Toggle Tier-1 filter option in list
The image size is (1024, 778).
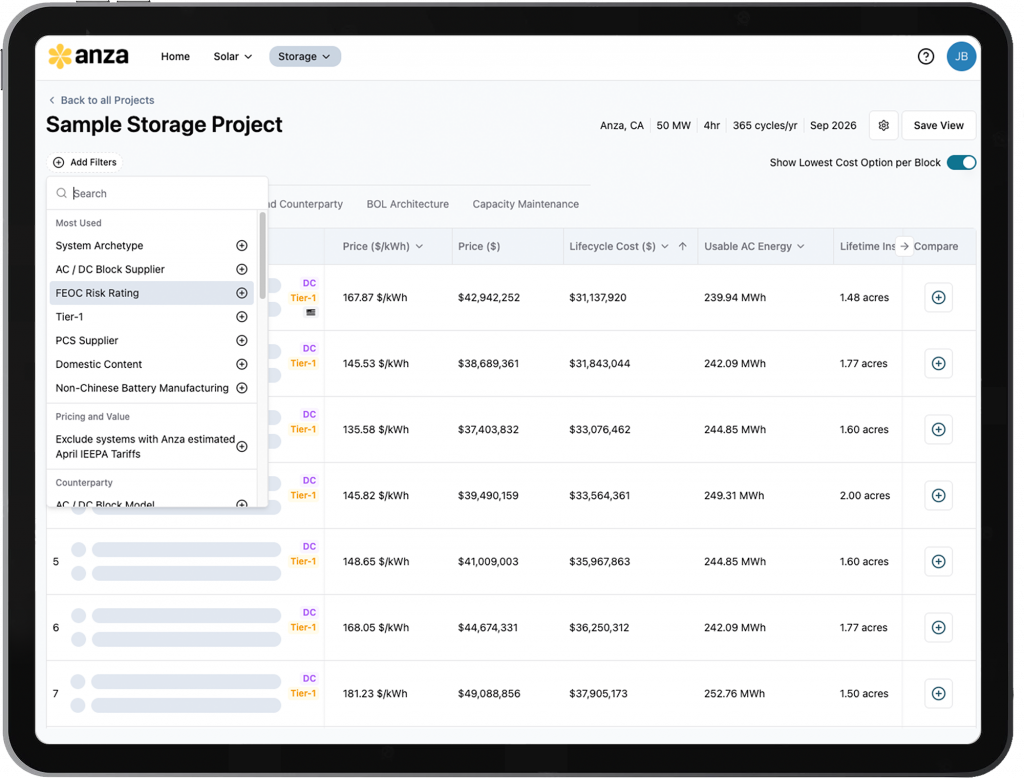[x=241, y=317]
